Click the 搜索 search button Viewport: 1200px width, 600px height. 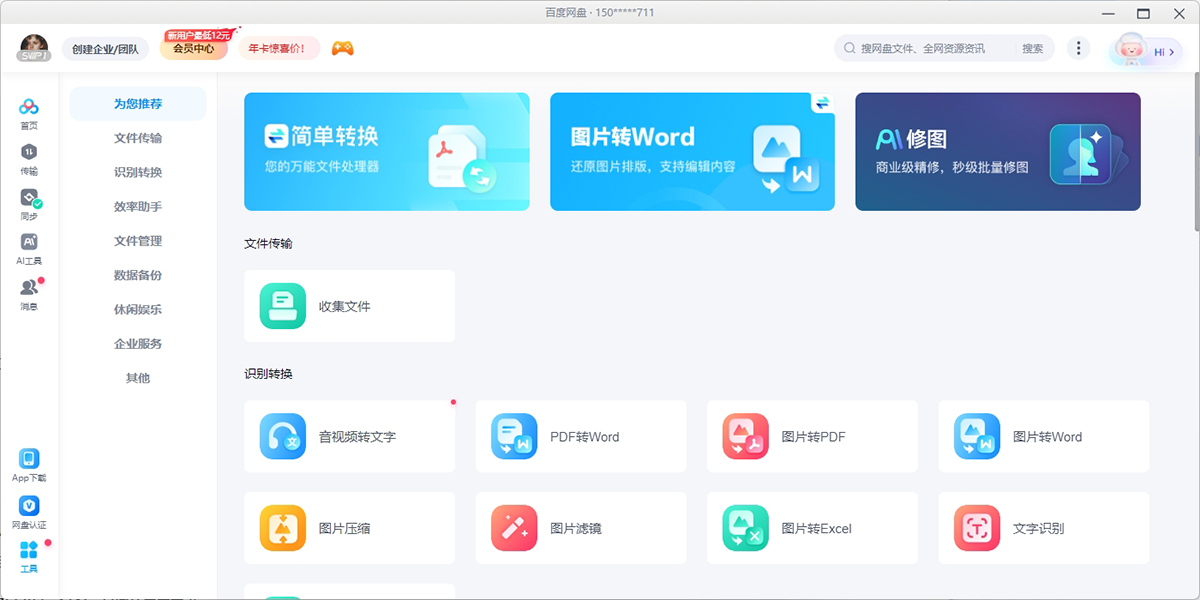(1033, 48)
